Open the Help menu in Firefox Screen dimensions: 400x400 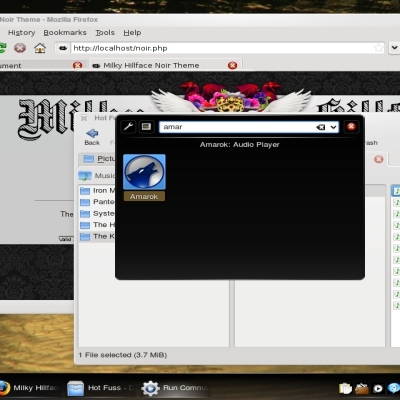tap(132, 33)
